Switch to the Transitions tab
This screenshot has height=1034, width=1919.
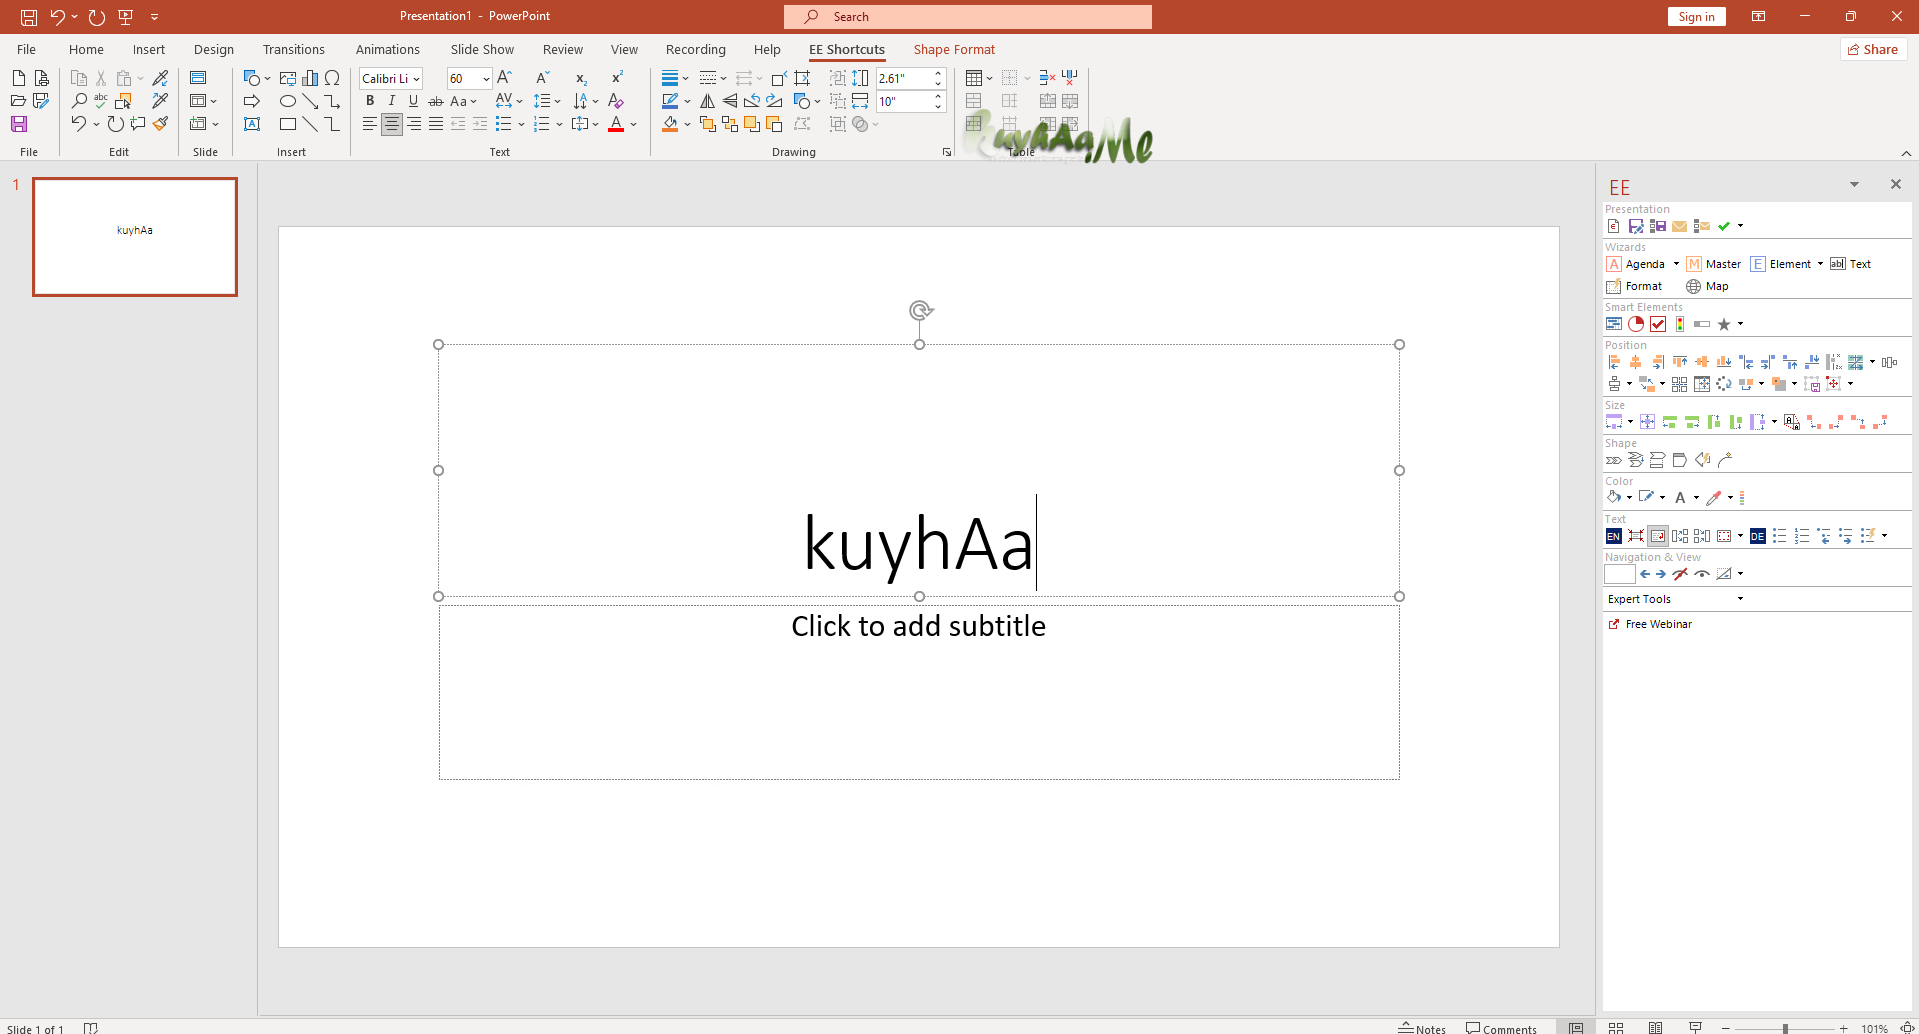click(294, 49)
